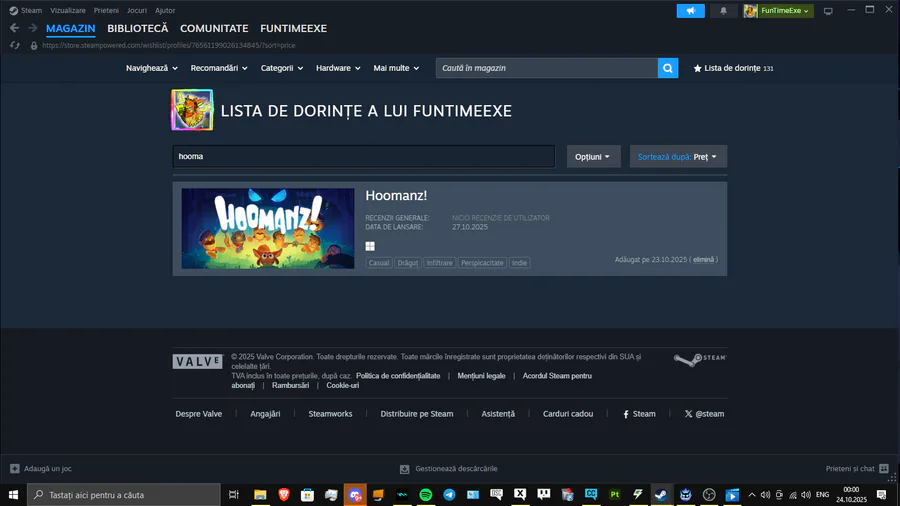The image size is (900, 506).
Task: Click the magnifier store search button
Action: (668, 68)
